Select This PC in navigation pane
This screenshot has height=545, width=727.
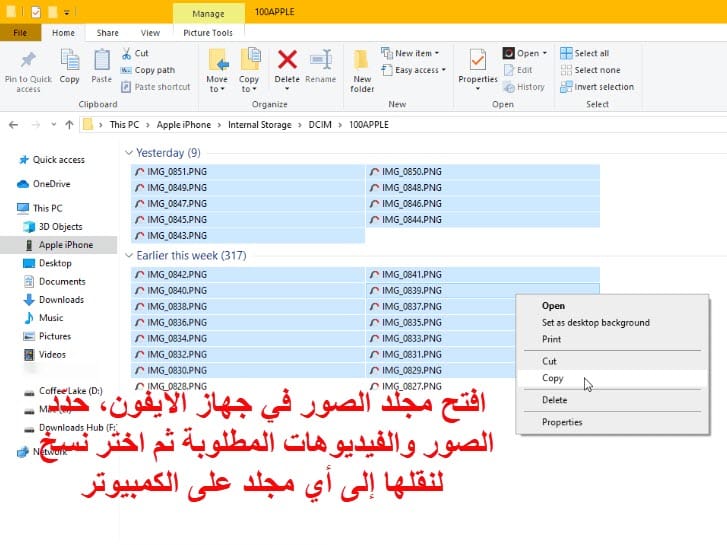coord(39,208)
